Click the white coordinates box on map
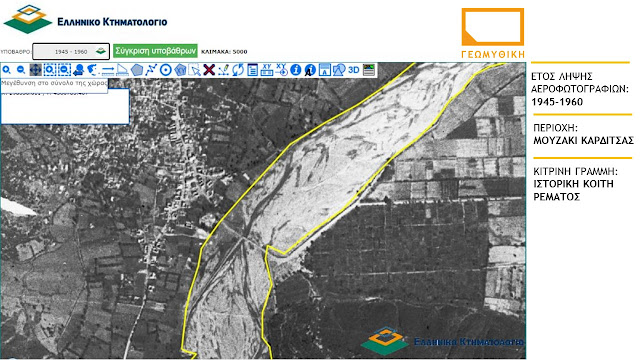Viewport: 640px width, 360px height. pyautogui.click(x=65, y=106)
